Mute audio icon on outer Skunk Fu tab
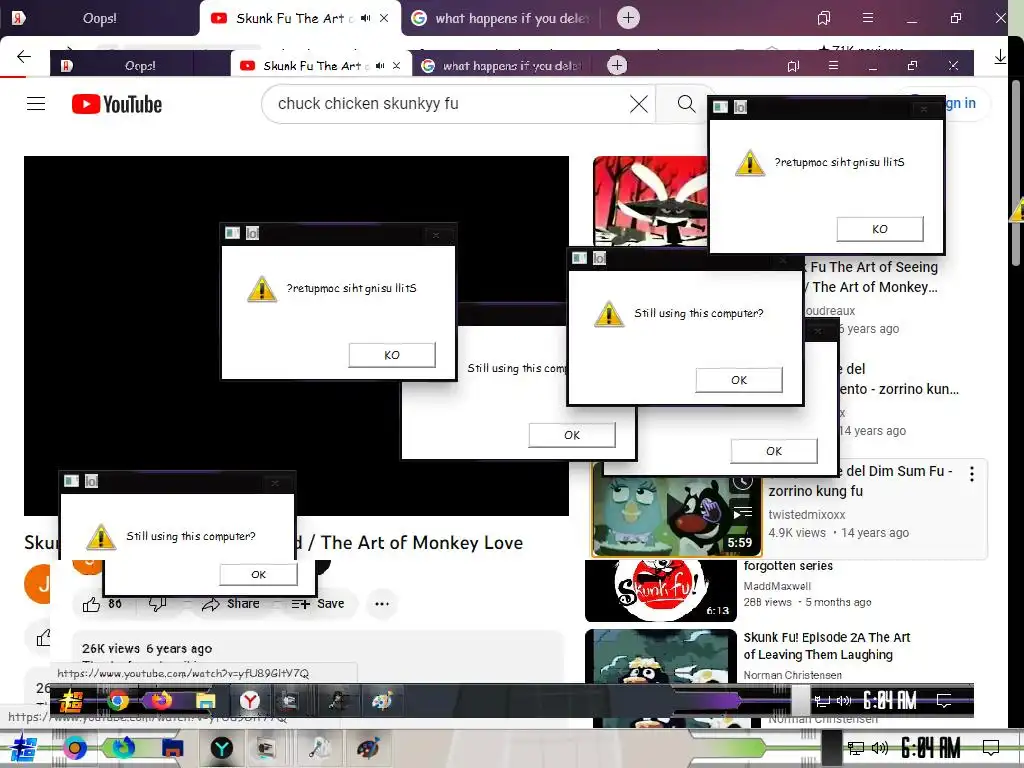Viewport: 1024px width, 768px height. click(366, 18)
